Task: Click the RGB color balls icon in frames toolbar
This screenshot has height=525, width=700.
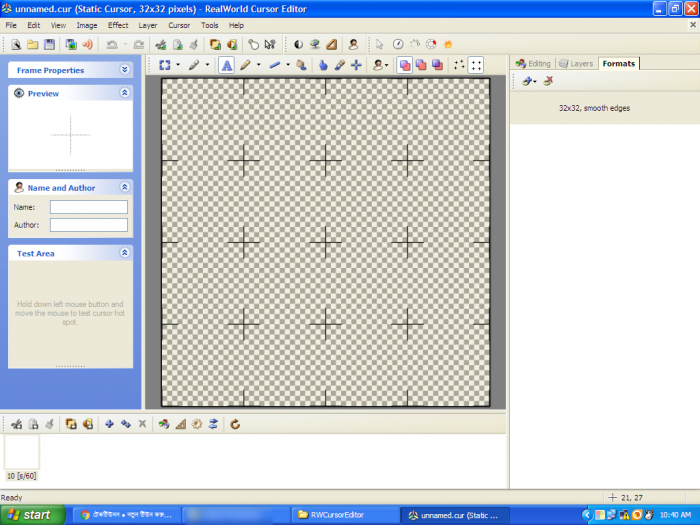Action: pyautogui.click(x=164, y=424)
